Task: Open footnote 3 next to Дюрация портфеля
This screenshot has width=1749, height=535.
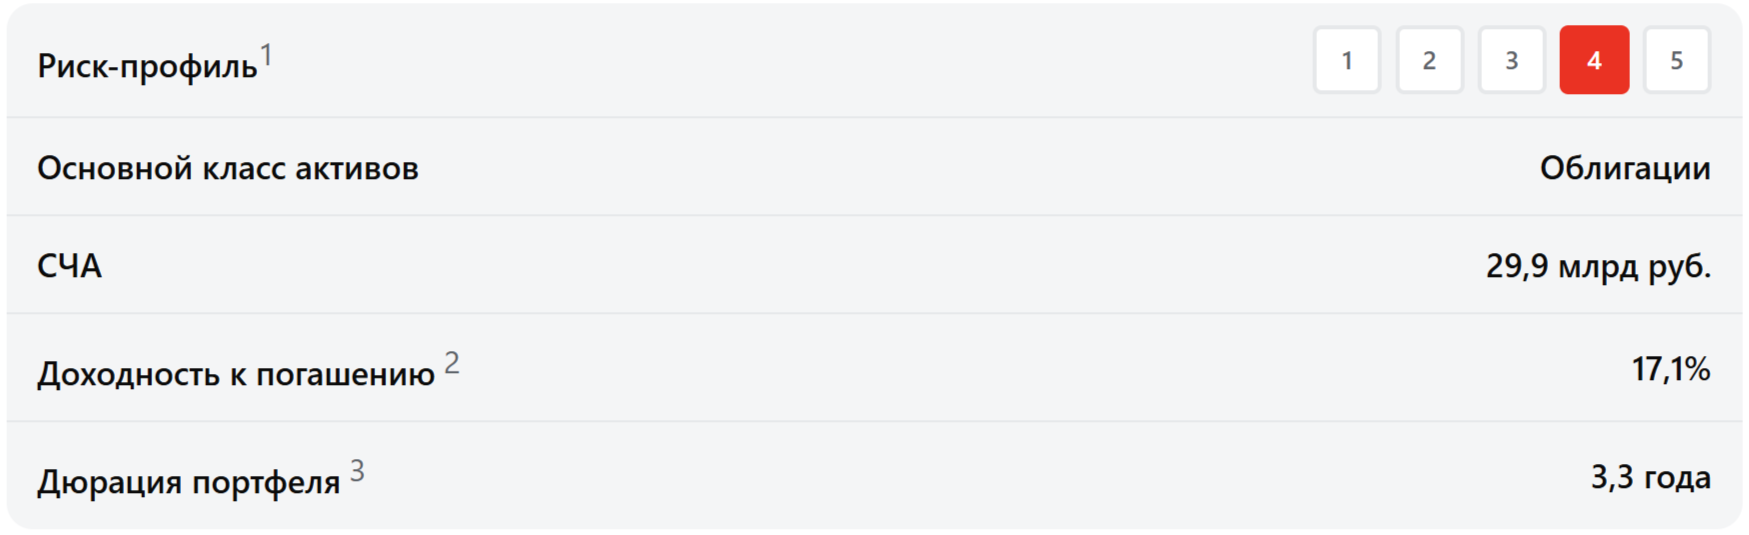Action: [x=357, y=470]
